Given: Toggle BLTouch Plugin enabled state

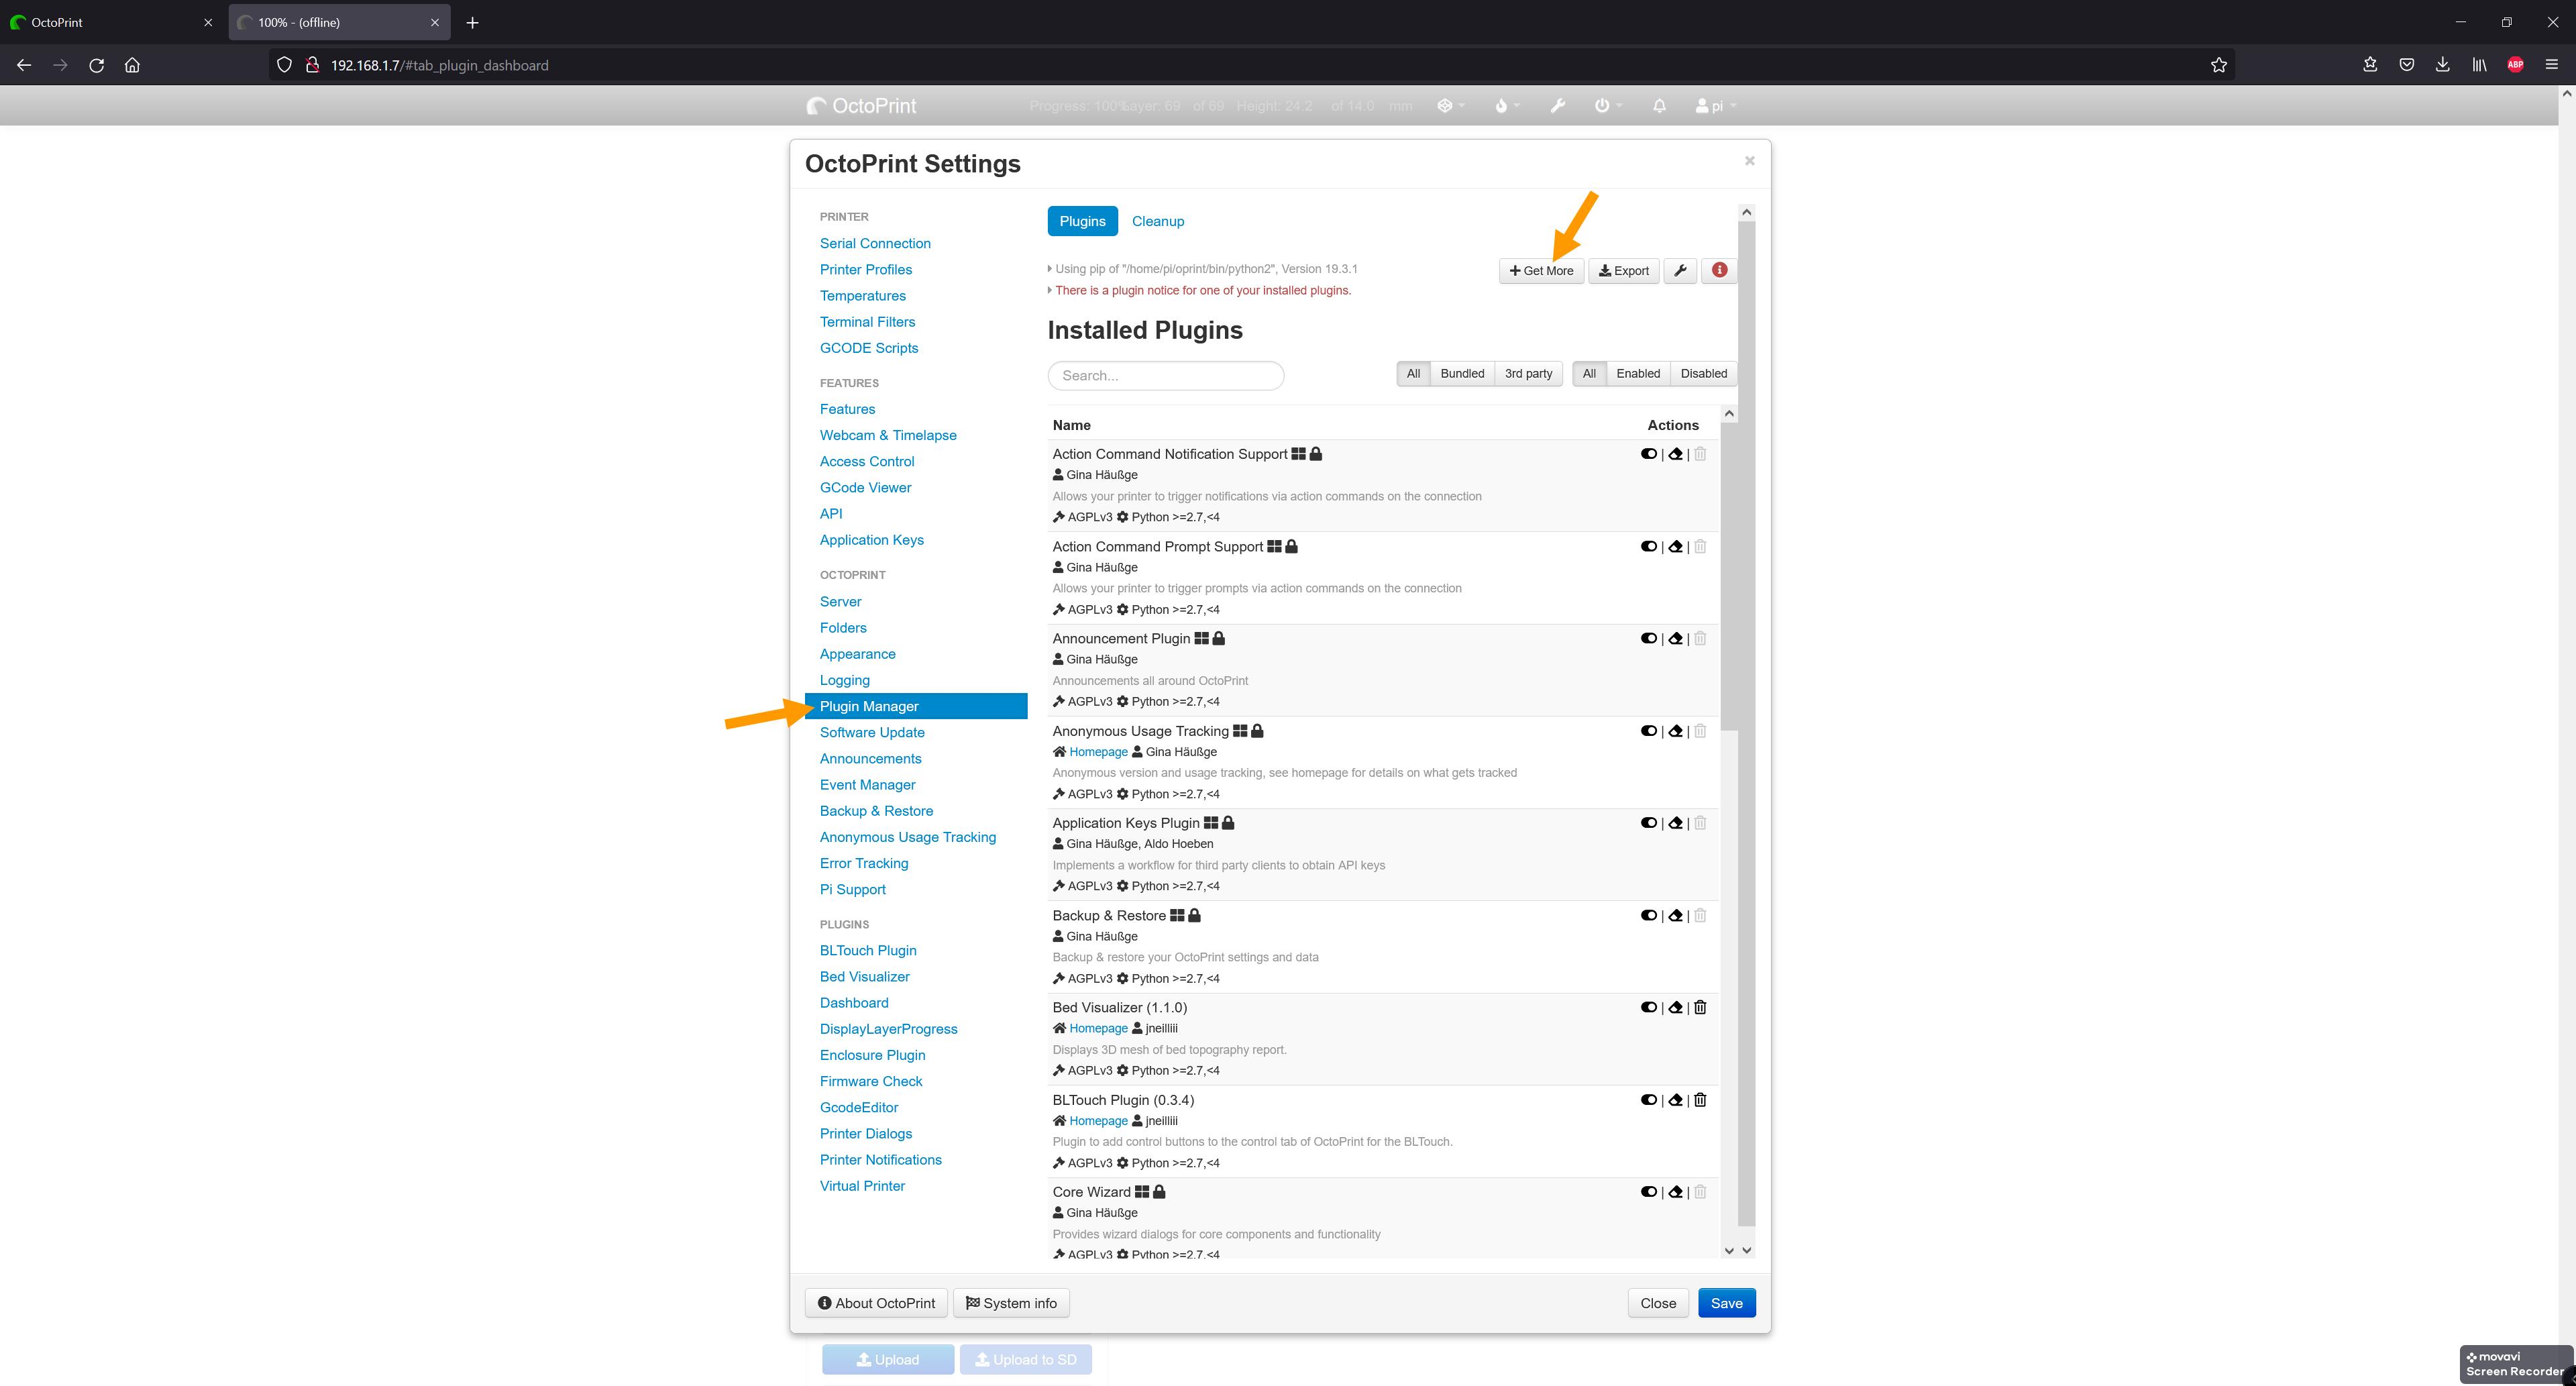Looking at the screenshot, I should click(1648, 1100).
